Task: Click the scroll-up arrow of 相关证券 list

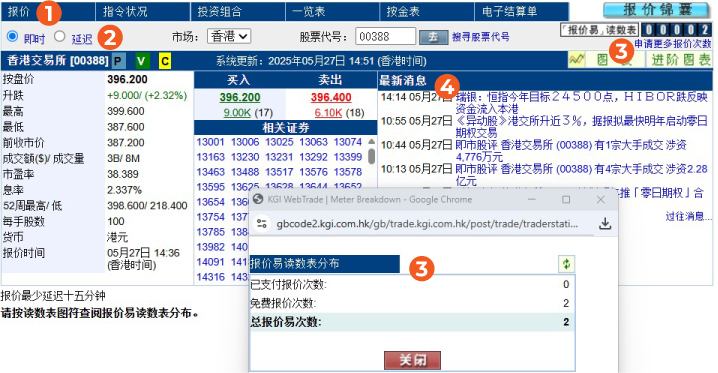Action: tap(371, 141)
